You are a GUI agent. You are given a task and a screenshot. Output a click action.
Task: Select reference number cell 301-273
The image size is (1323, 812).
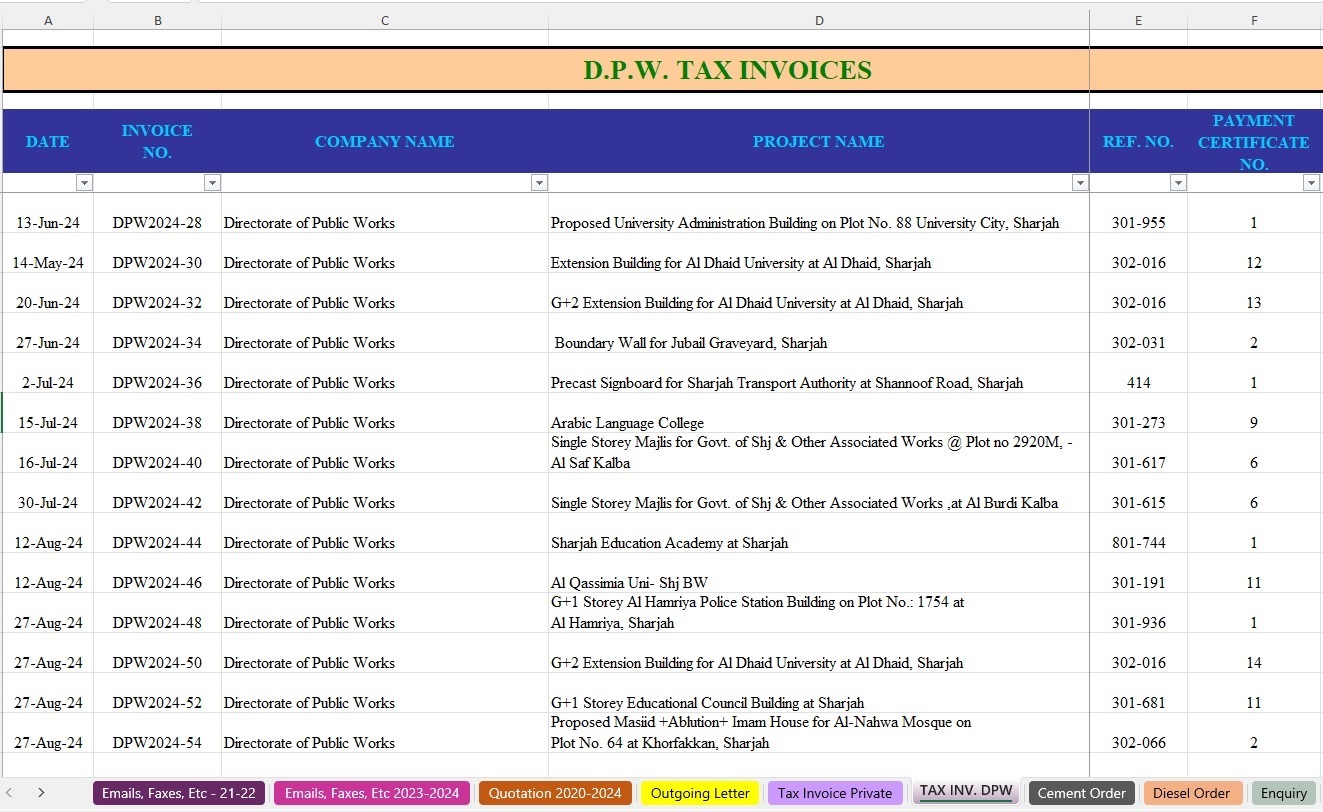click(1138, 414)
